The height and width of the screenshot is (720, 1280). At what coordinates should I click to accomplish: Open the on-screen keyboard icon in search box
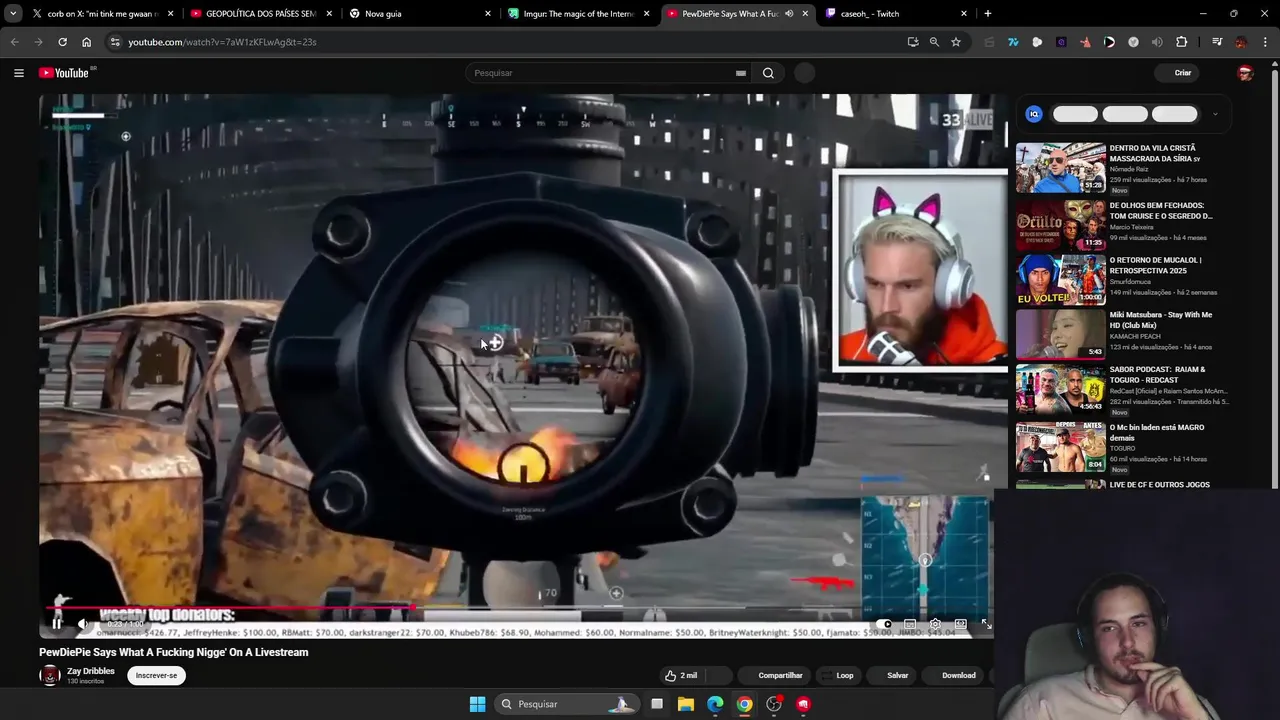741,73
